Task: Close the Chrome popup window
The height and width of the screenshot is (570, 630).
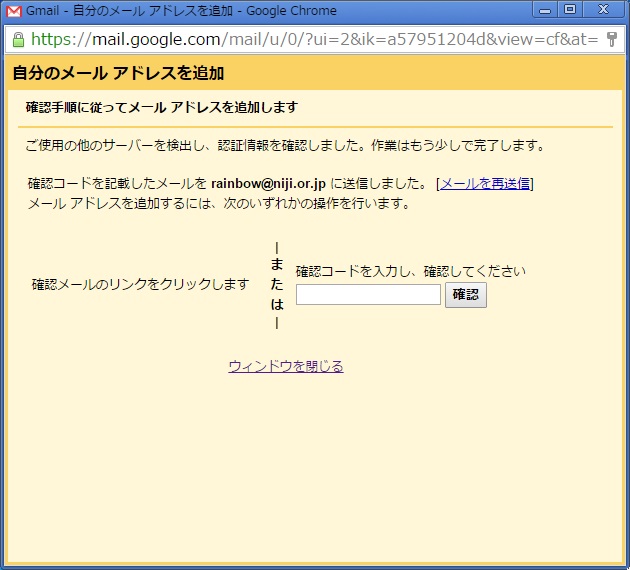Action: click(603, 10)
